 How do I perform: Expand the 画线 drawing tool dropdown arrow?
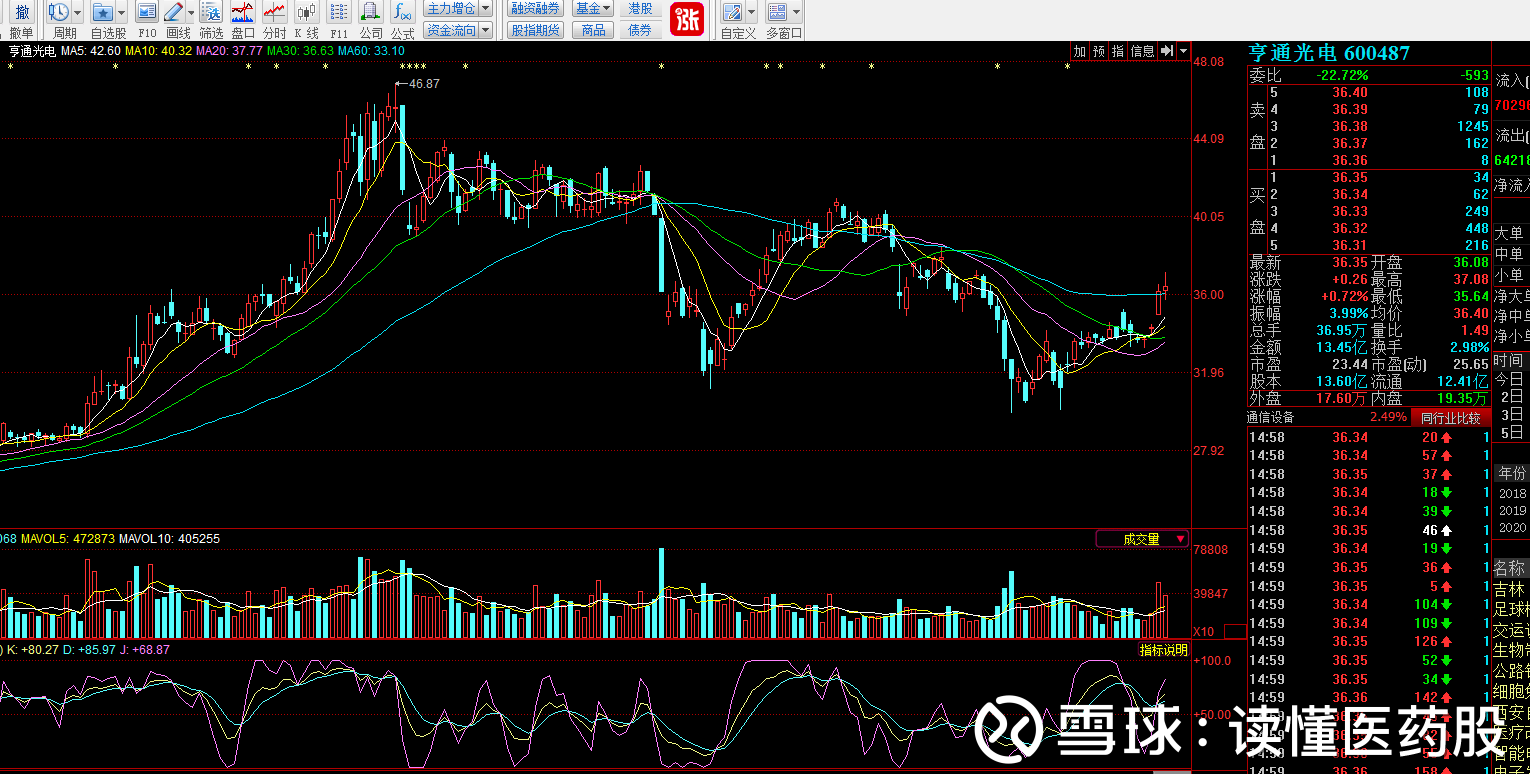[190, 12]
